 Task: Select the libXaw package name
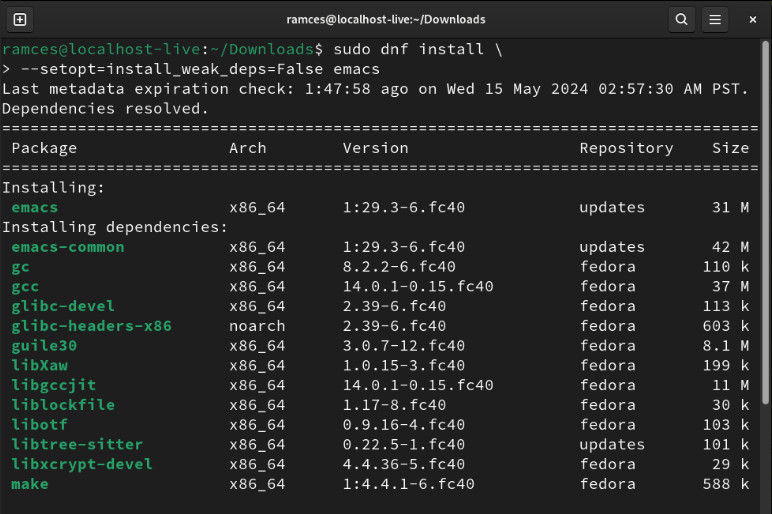(40, 365)
